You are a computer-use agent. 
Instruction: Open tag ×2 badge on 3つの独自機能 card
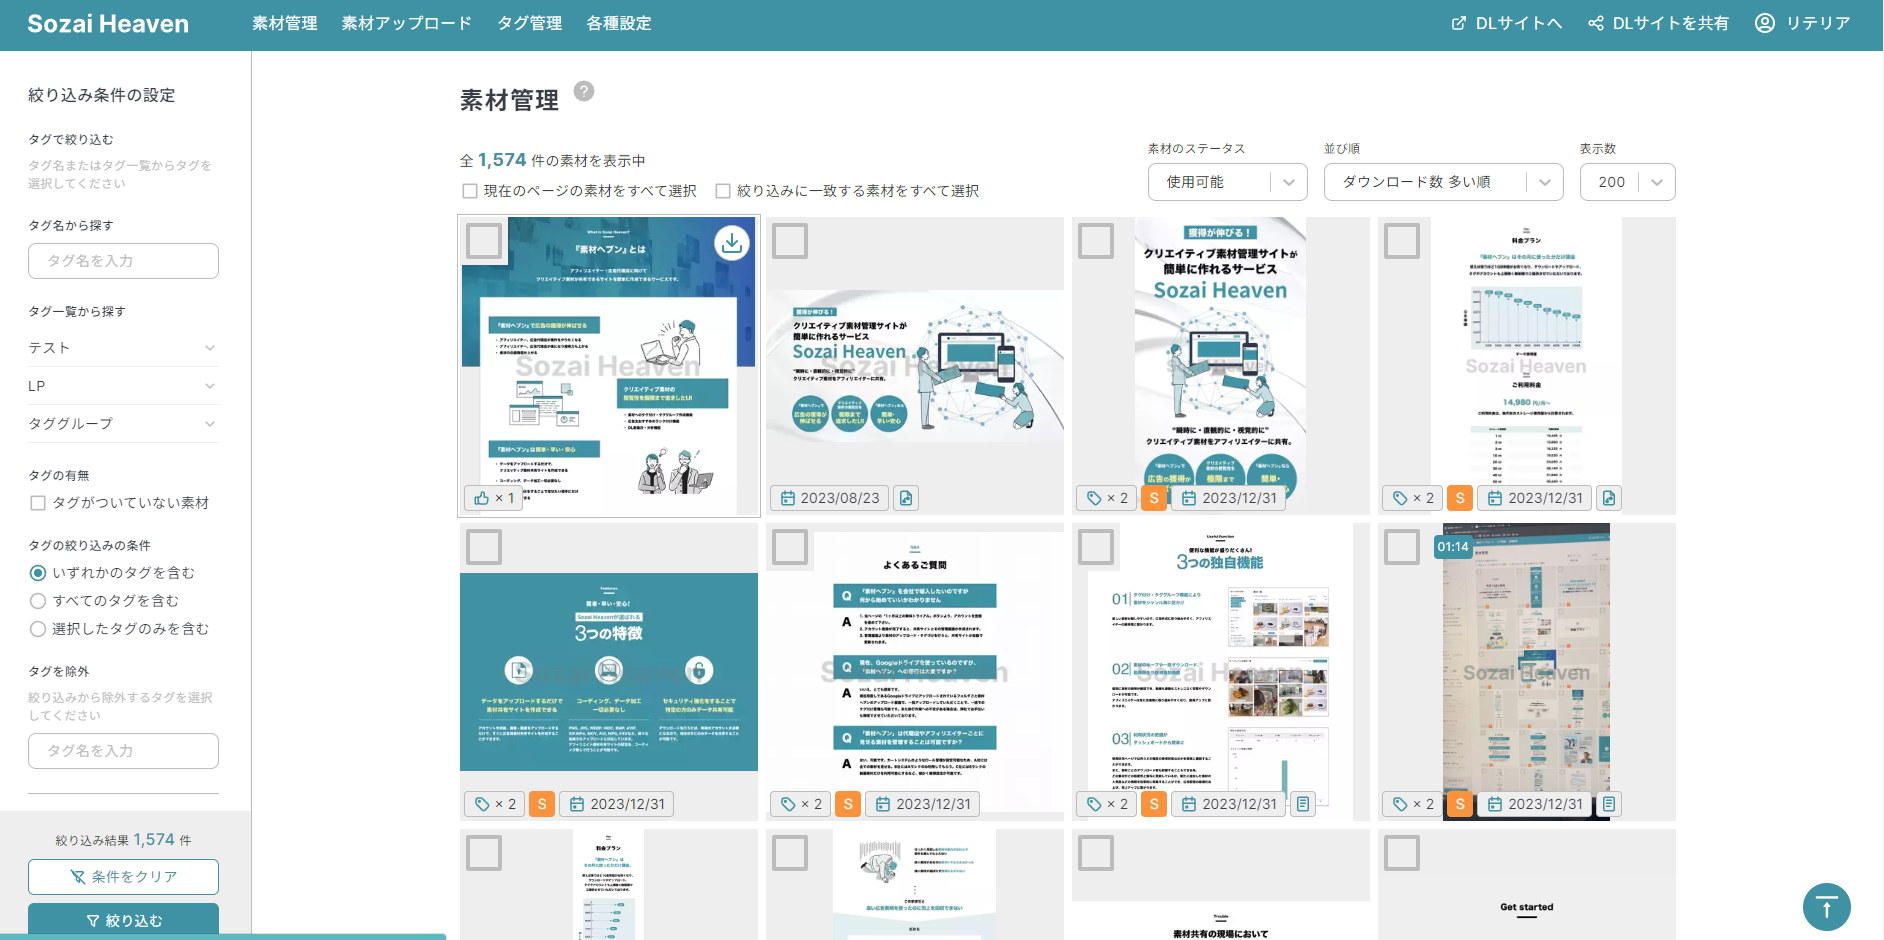(x=1107, y=804)
